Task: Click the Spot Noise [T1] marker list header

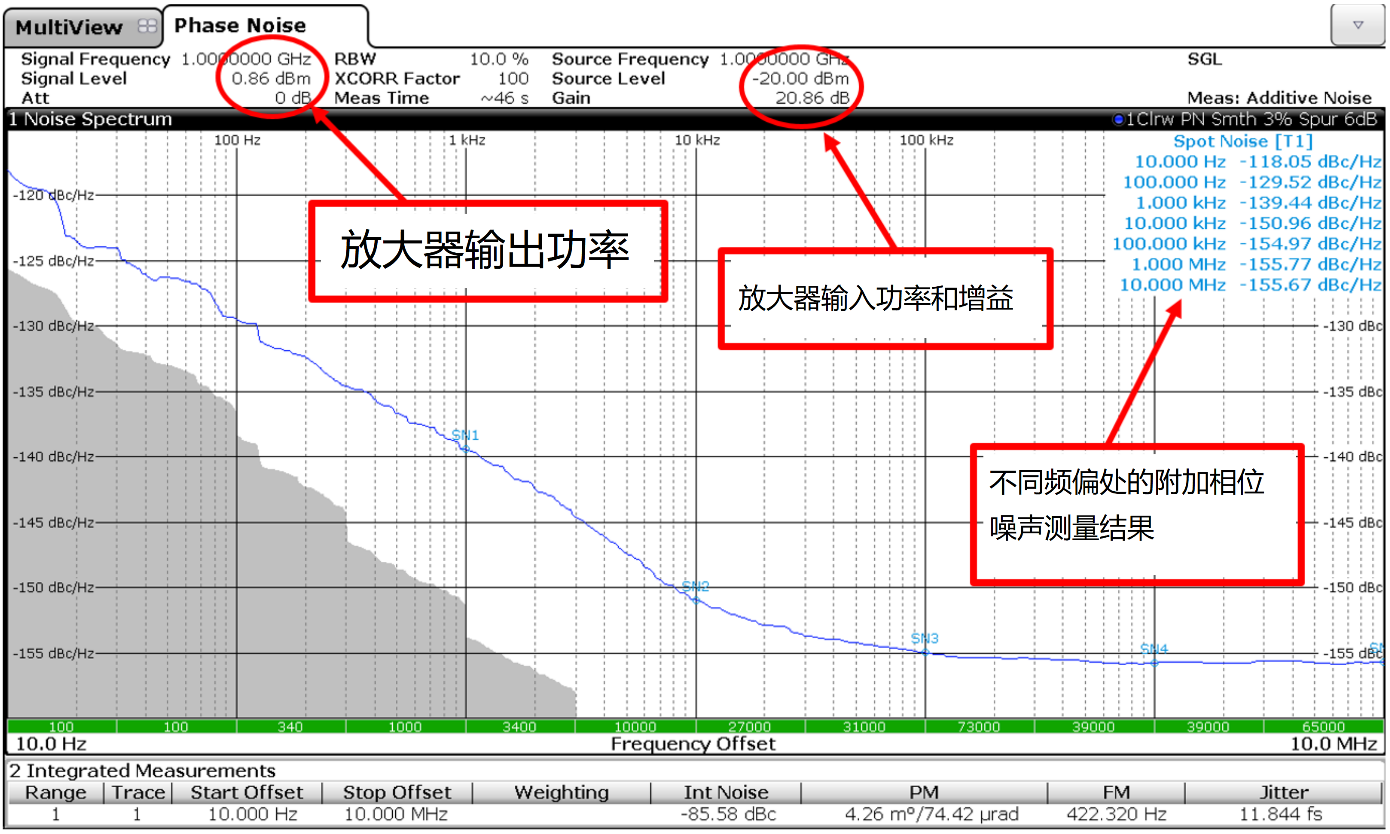Action: point(1243,141)
